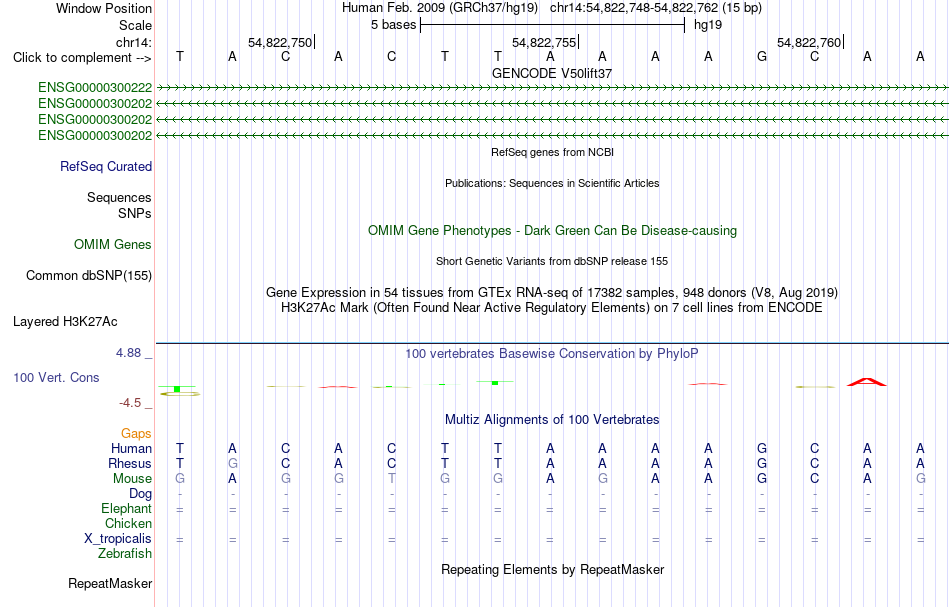Click the tall red A-shaped PhyloP peak
Screen dimensions: 950x607
pyautogui.click(x=867, y=382)
